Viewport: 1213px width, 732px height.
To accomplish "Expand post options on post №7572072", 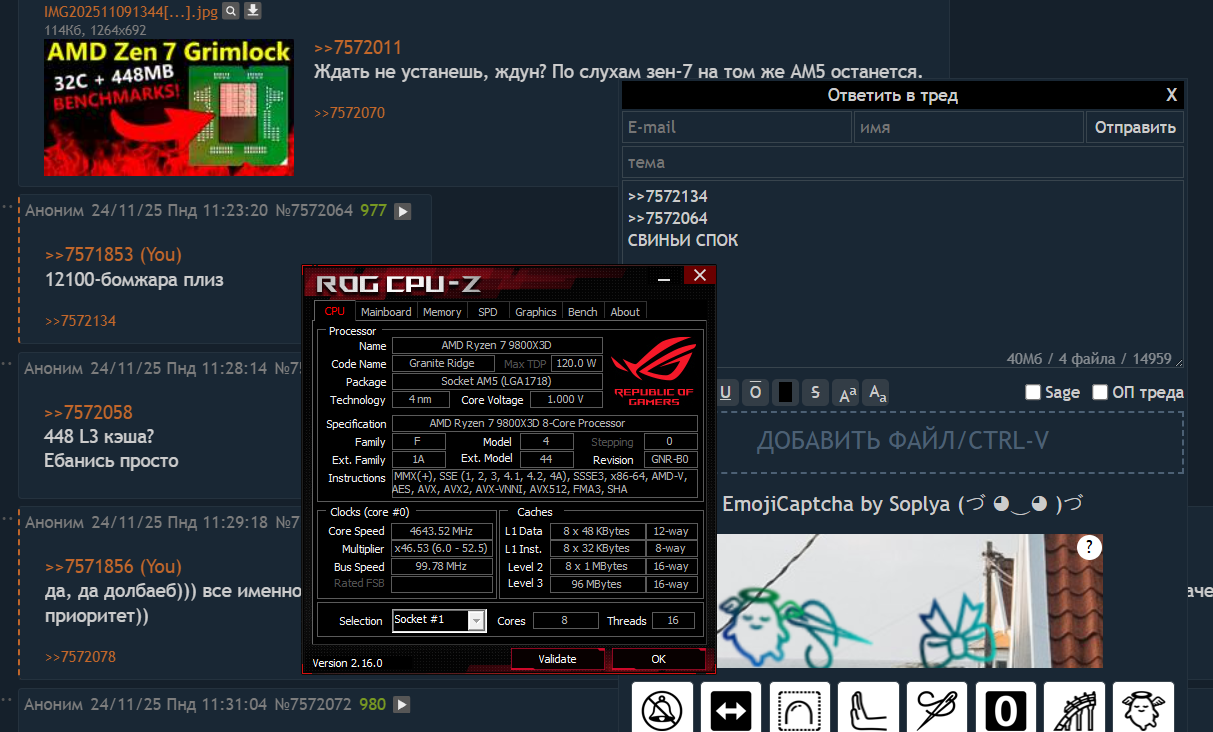I will pos(402,705).
